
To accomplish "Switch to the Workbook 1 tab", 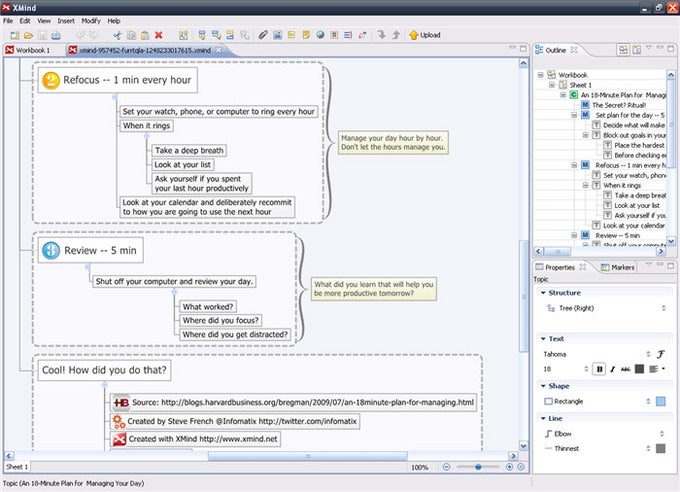I will click(33, 50).
